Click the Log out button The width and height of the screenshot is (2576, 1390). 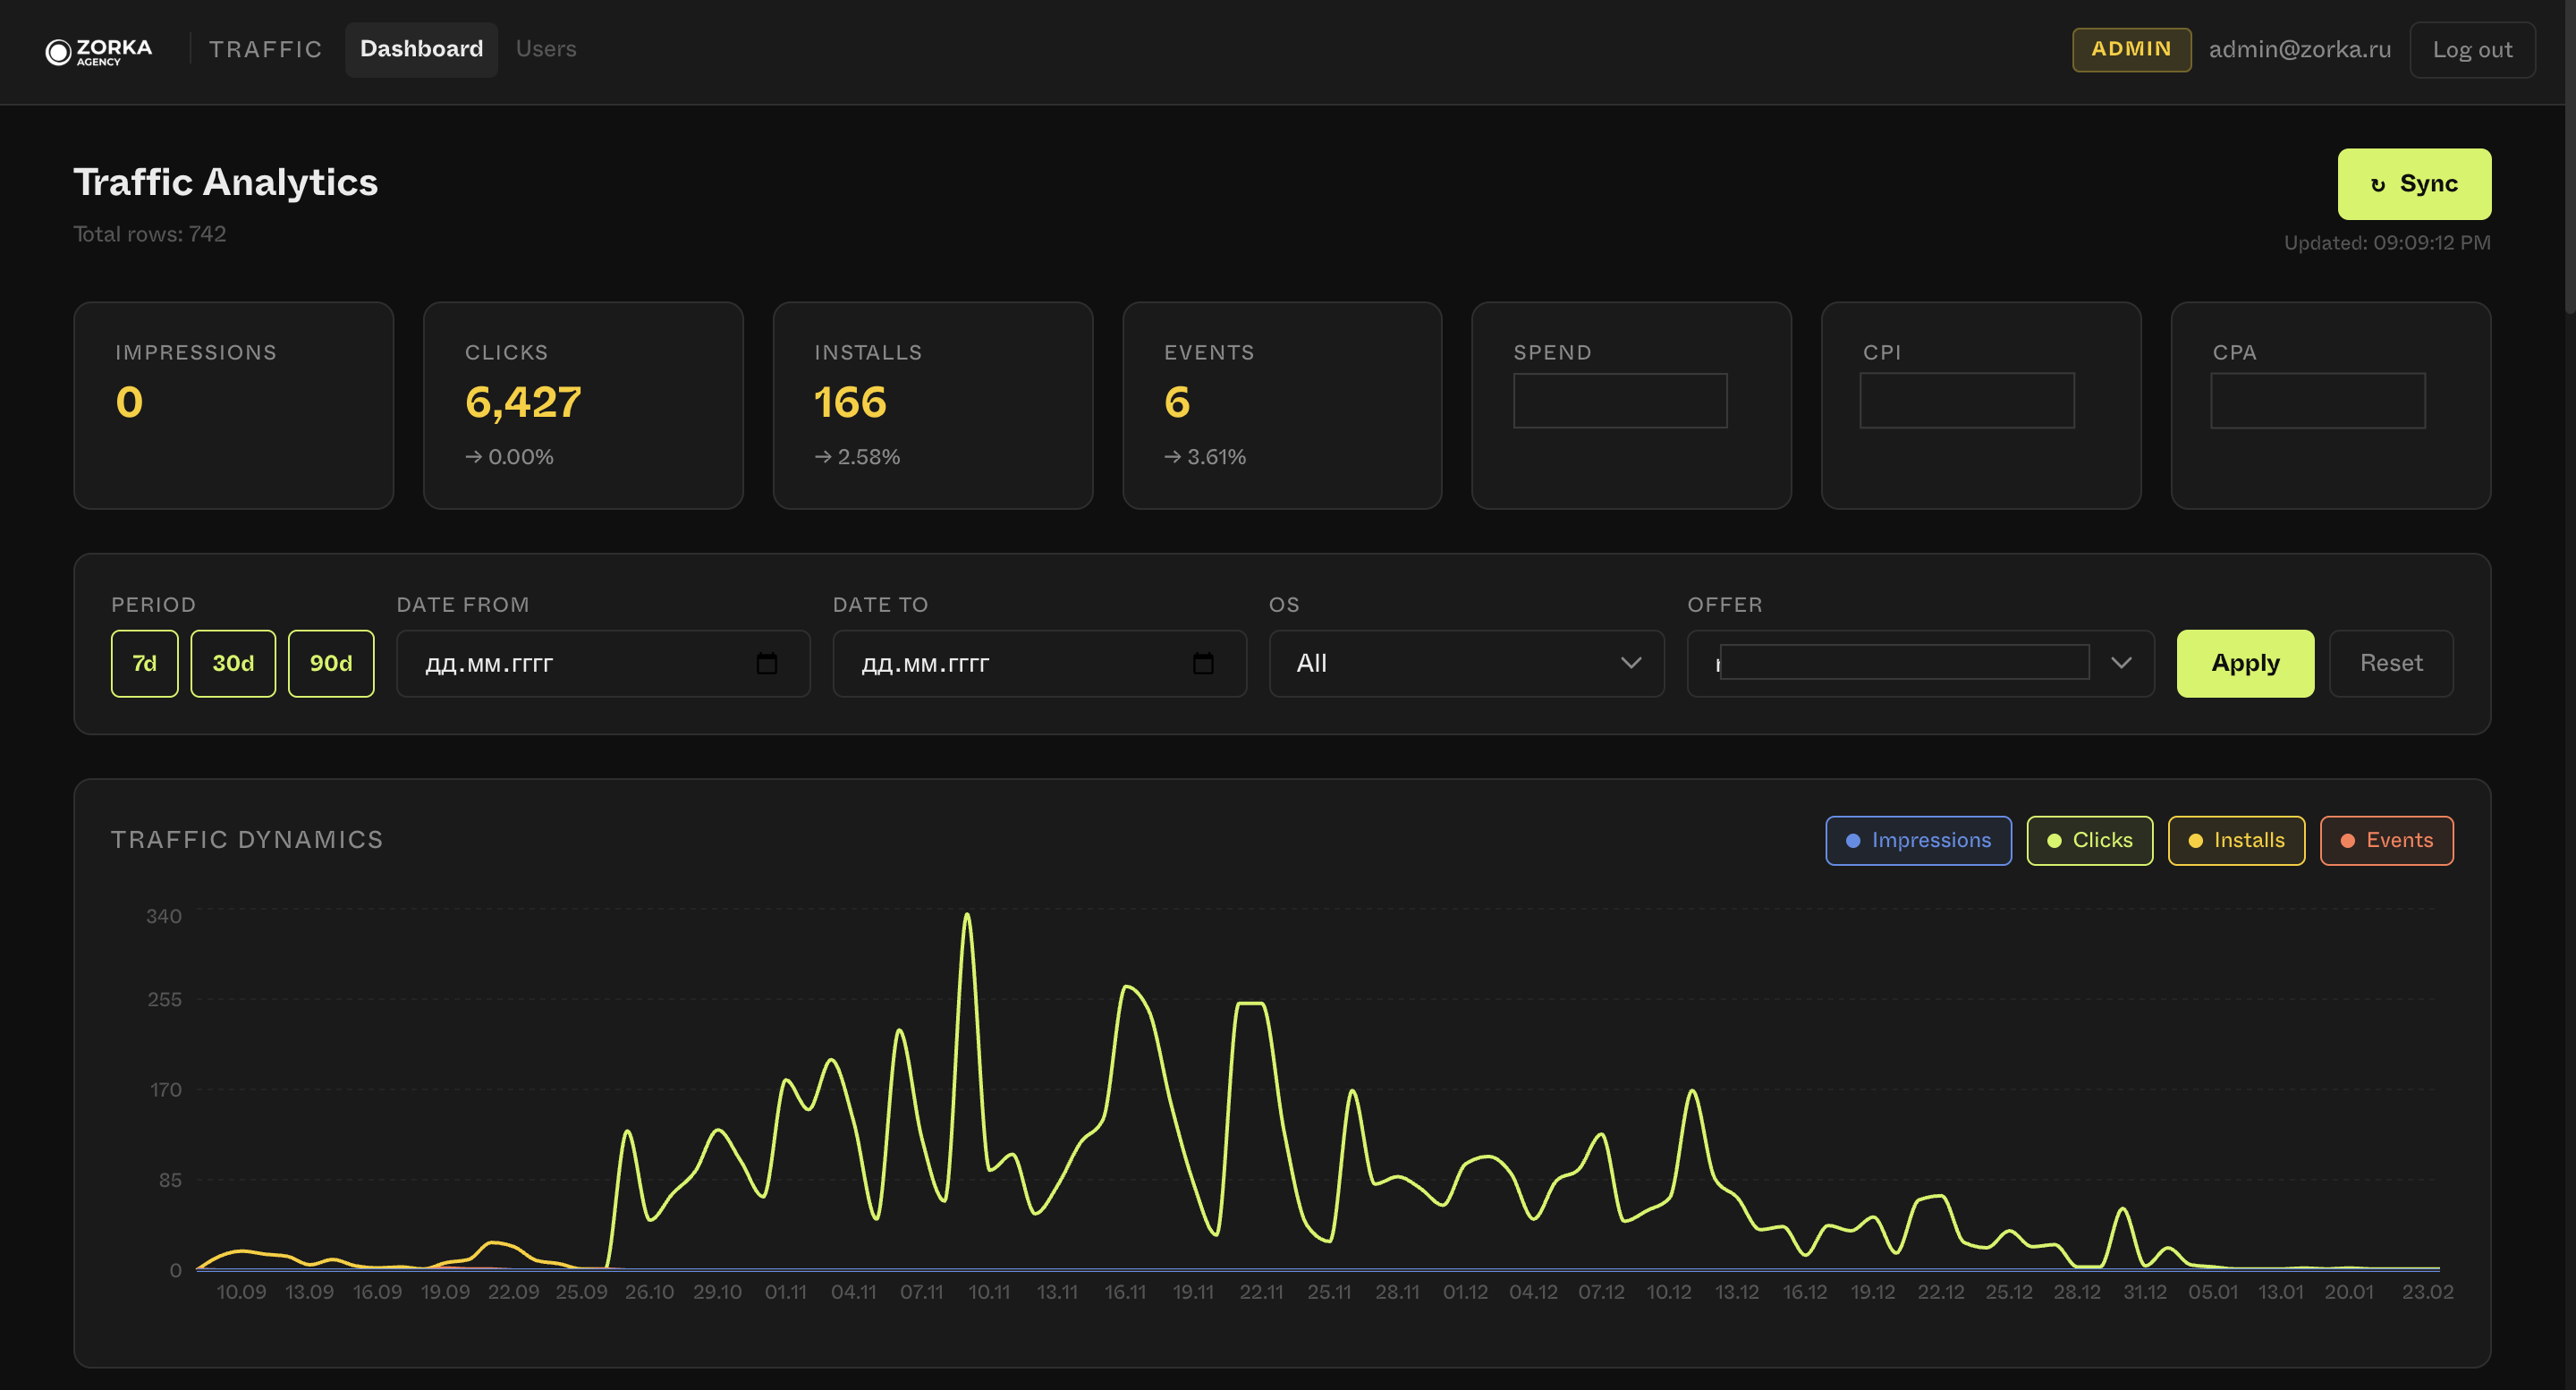click(2471, 50)
